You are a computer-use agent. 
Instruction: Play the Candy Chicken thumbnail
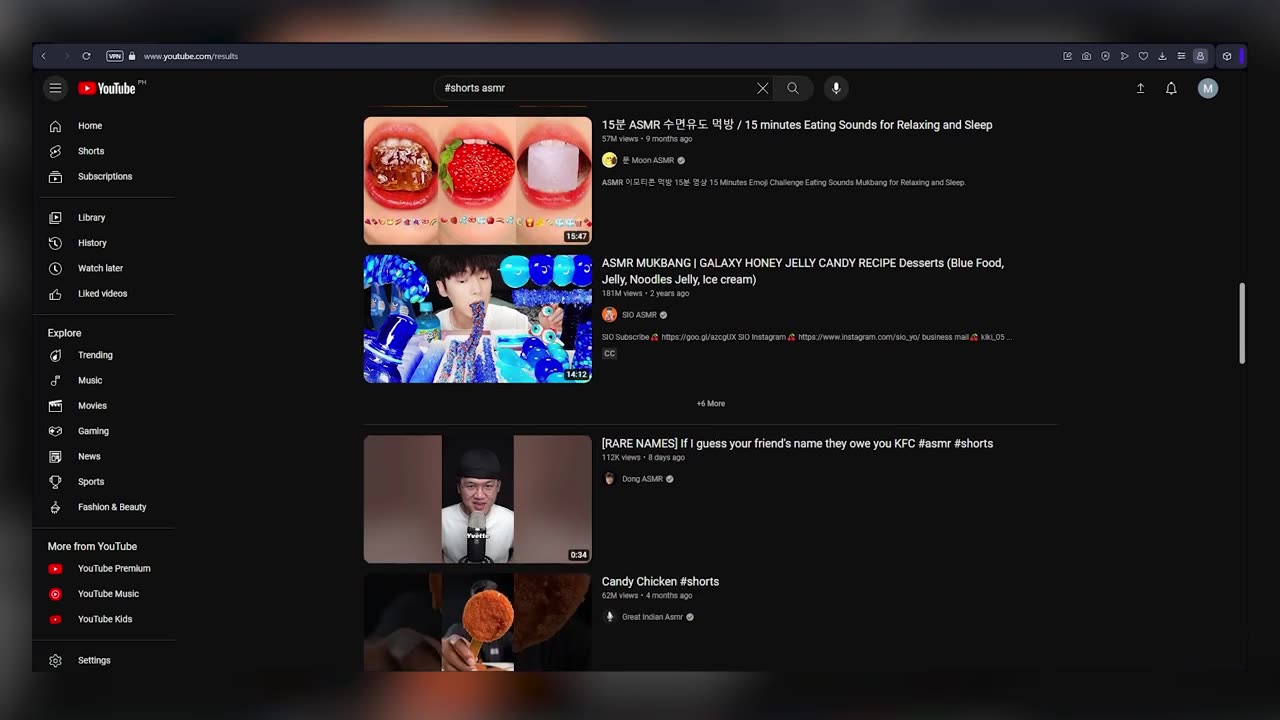[x=478, y=622]
